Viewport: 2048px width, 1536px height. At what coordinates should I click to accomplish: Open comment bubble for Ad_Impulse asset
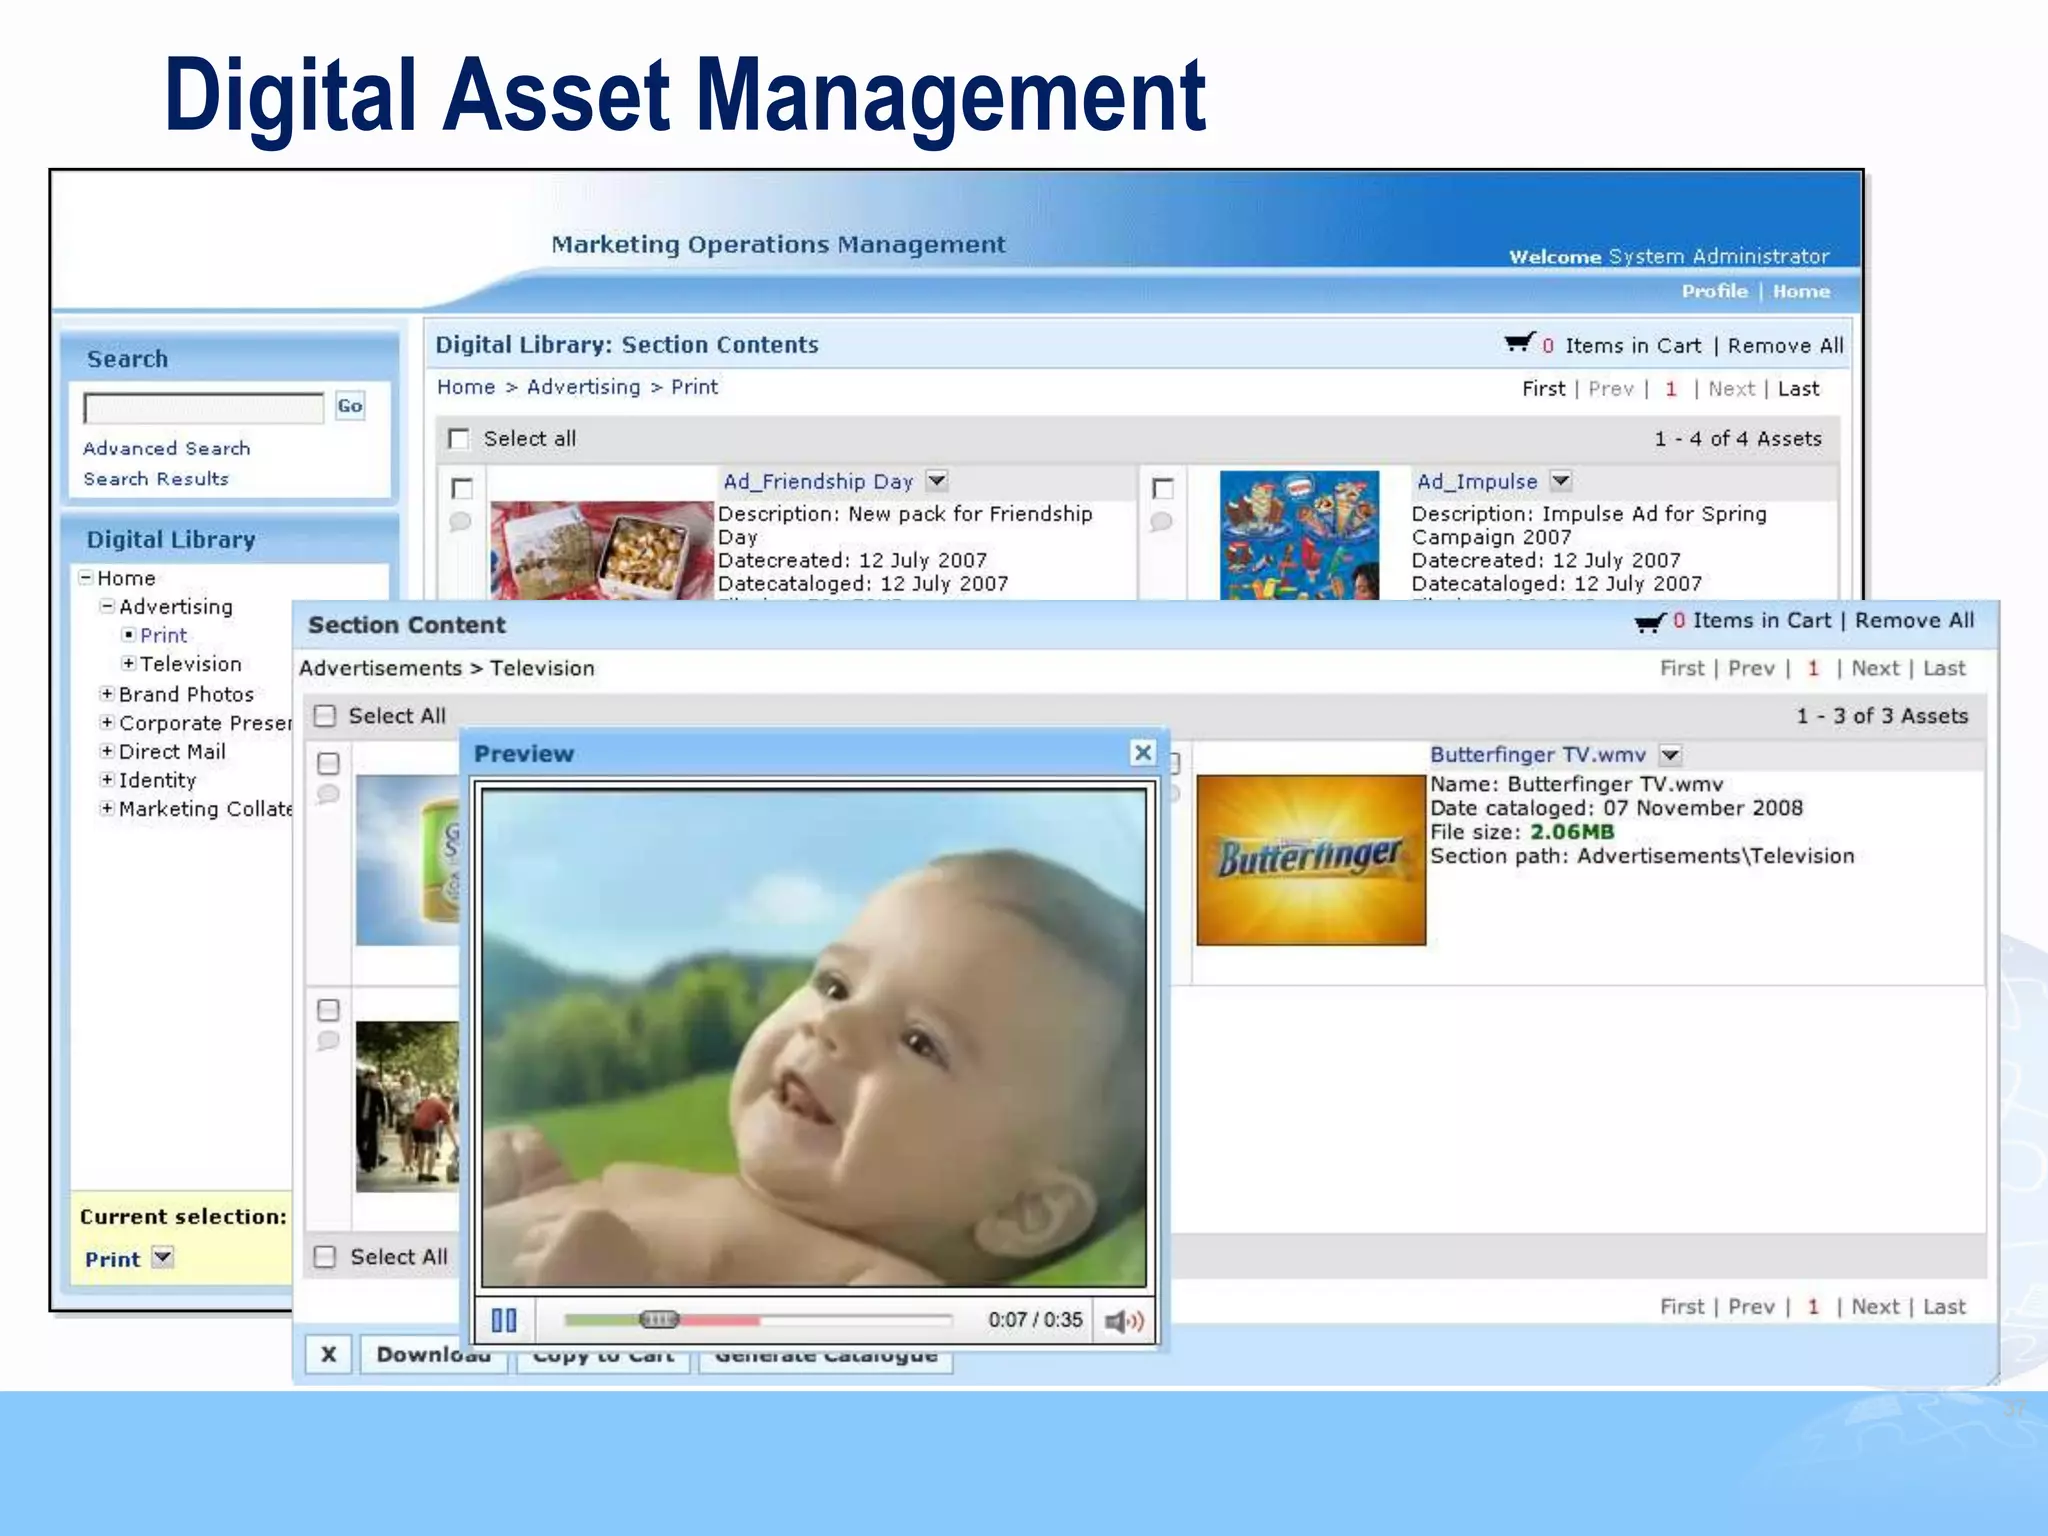pyautogui.click(x=1161, y=522)
